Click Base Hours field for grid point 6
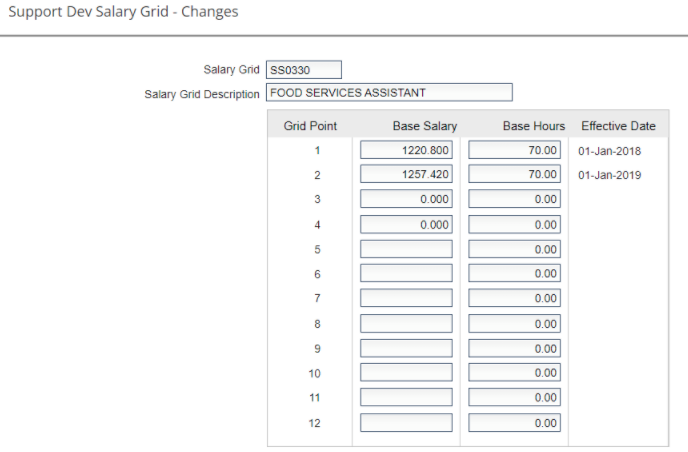Image resolution: width=688 pixels, height=452 pixels. pos(514,274)
